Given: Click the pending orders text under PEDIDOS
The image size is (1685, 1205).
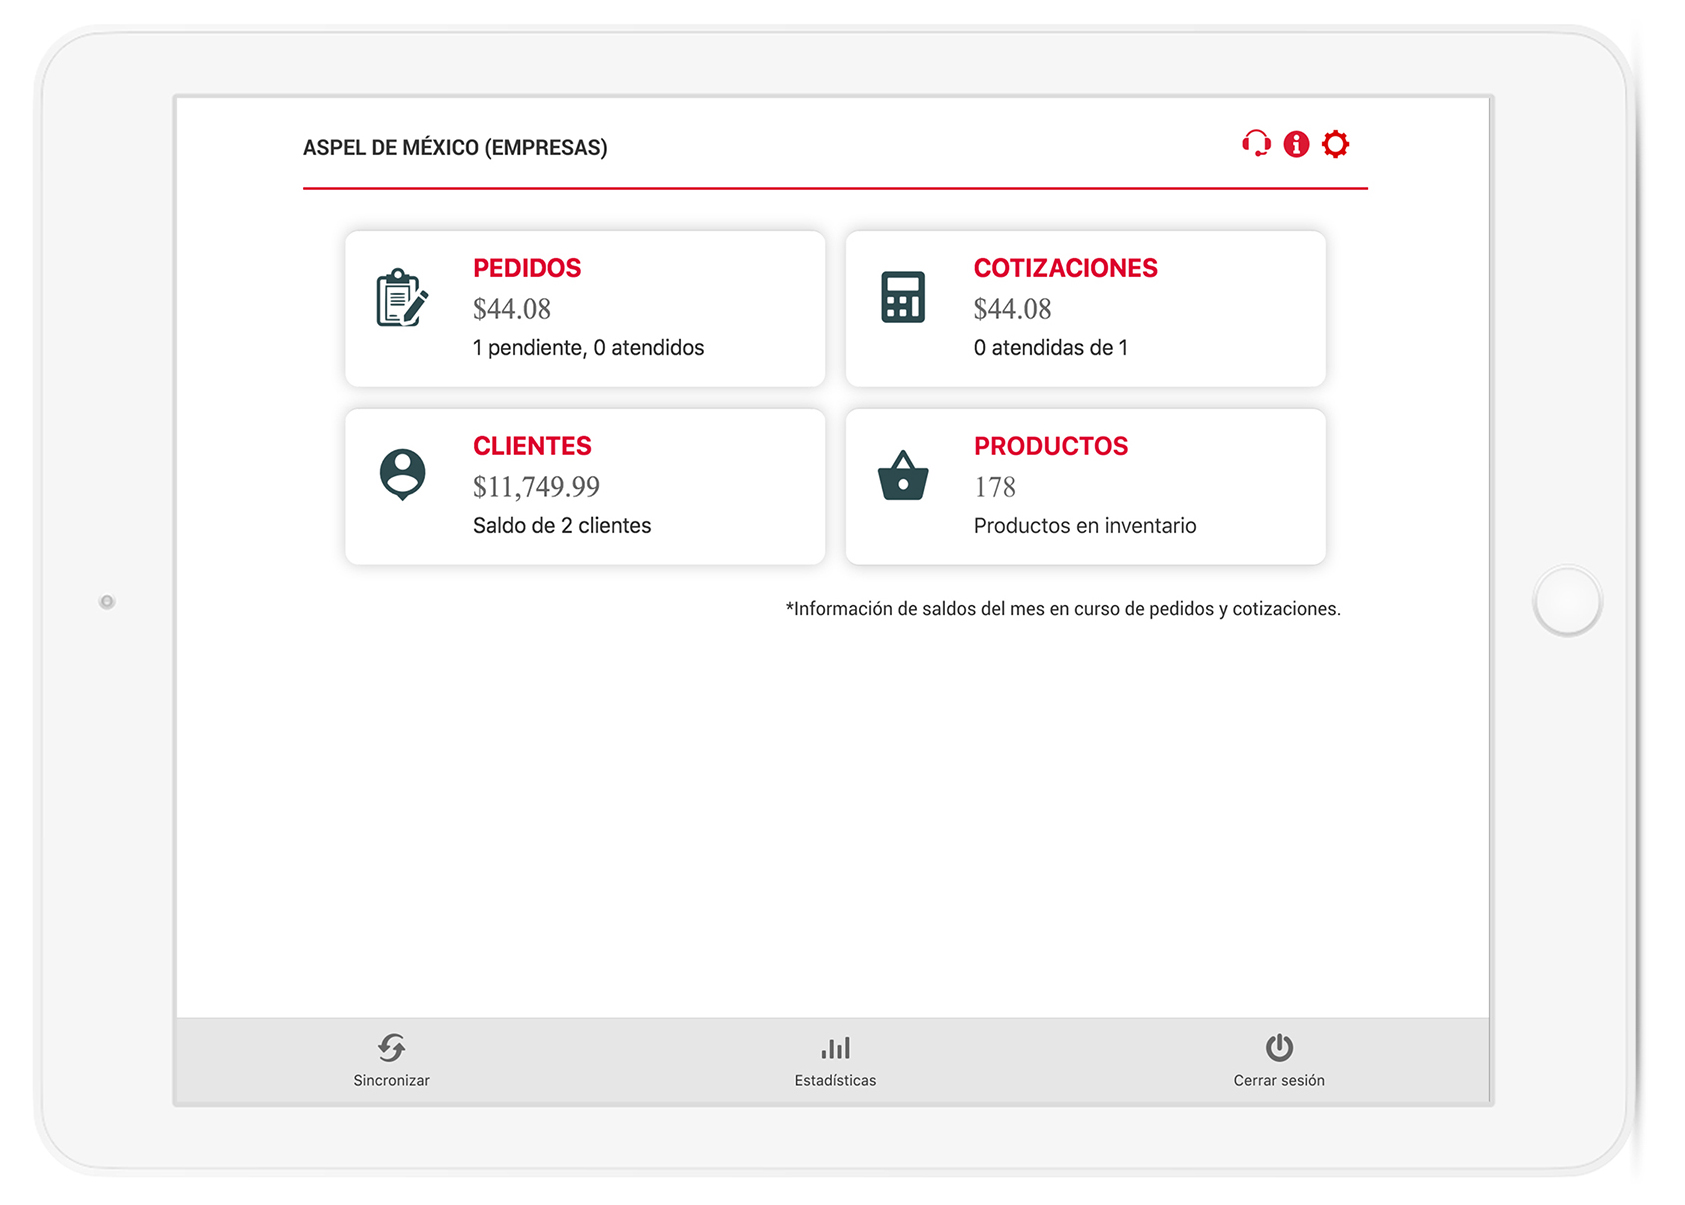Looking at the screenshot, I should tap(589, 347).
